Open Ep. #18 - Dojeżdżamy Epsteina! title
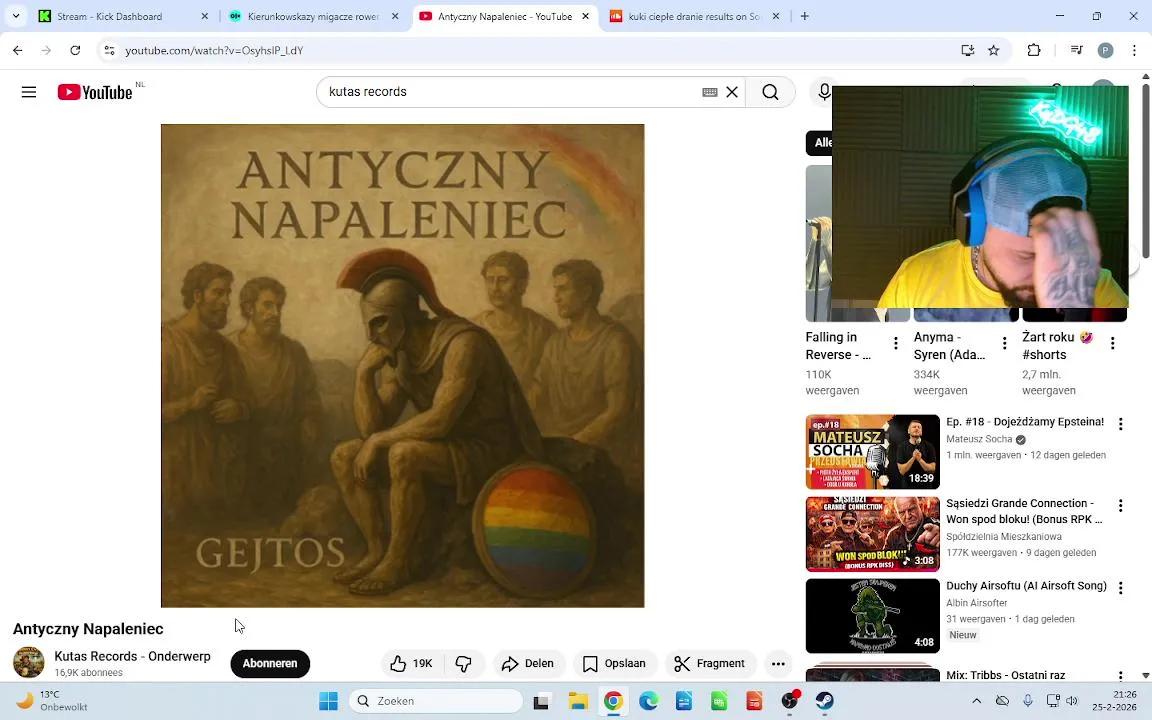Image resolution: width=1152 pixels, height=720 pixels. coord(1025,422)
